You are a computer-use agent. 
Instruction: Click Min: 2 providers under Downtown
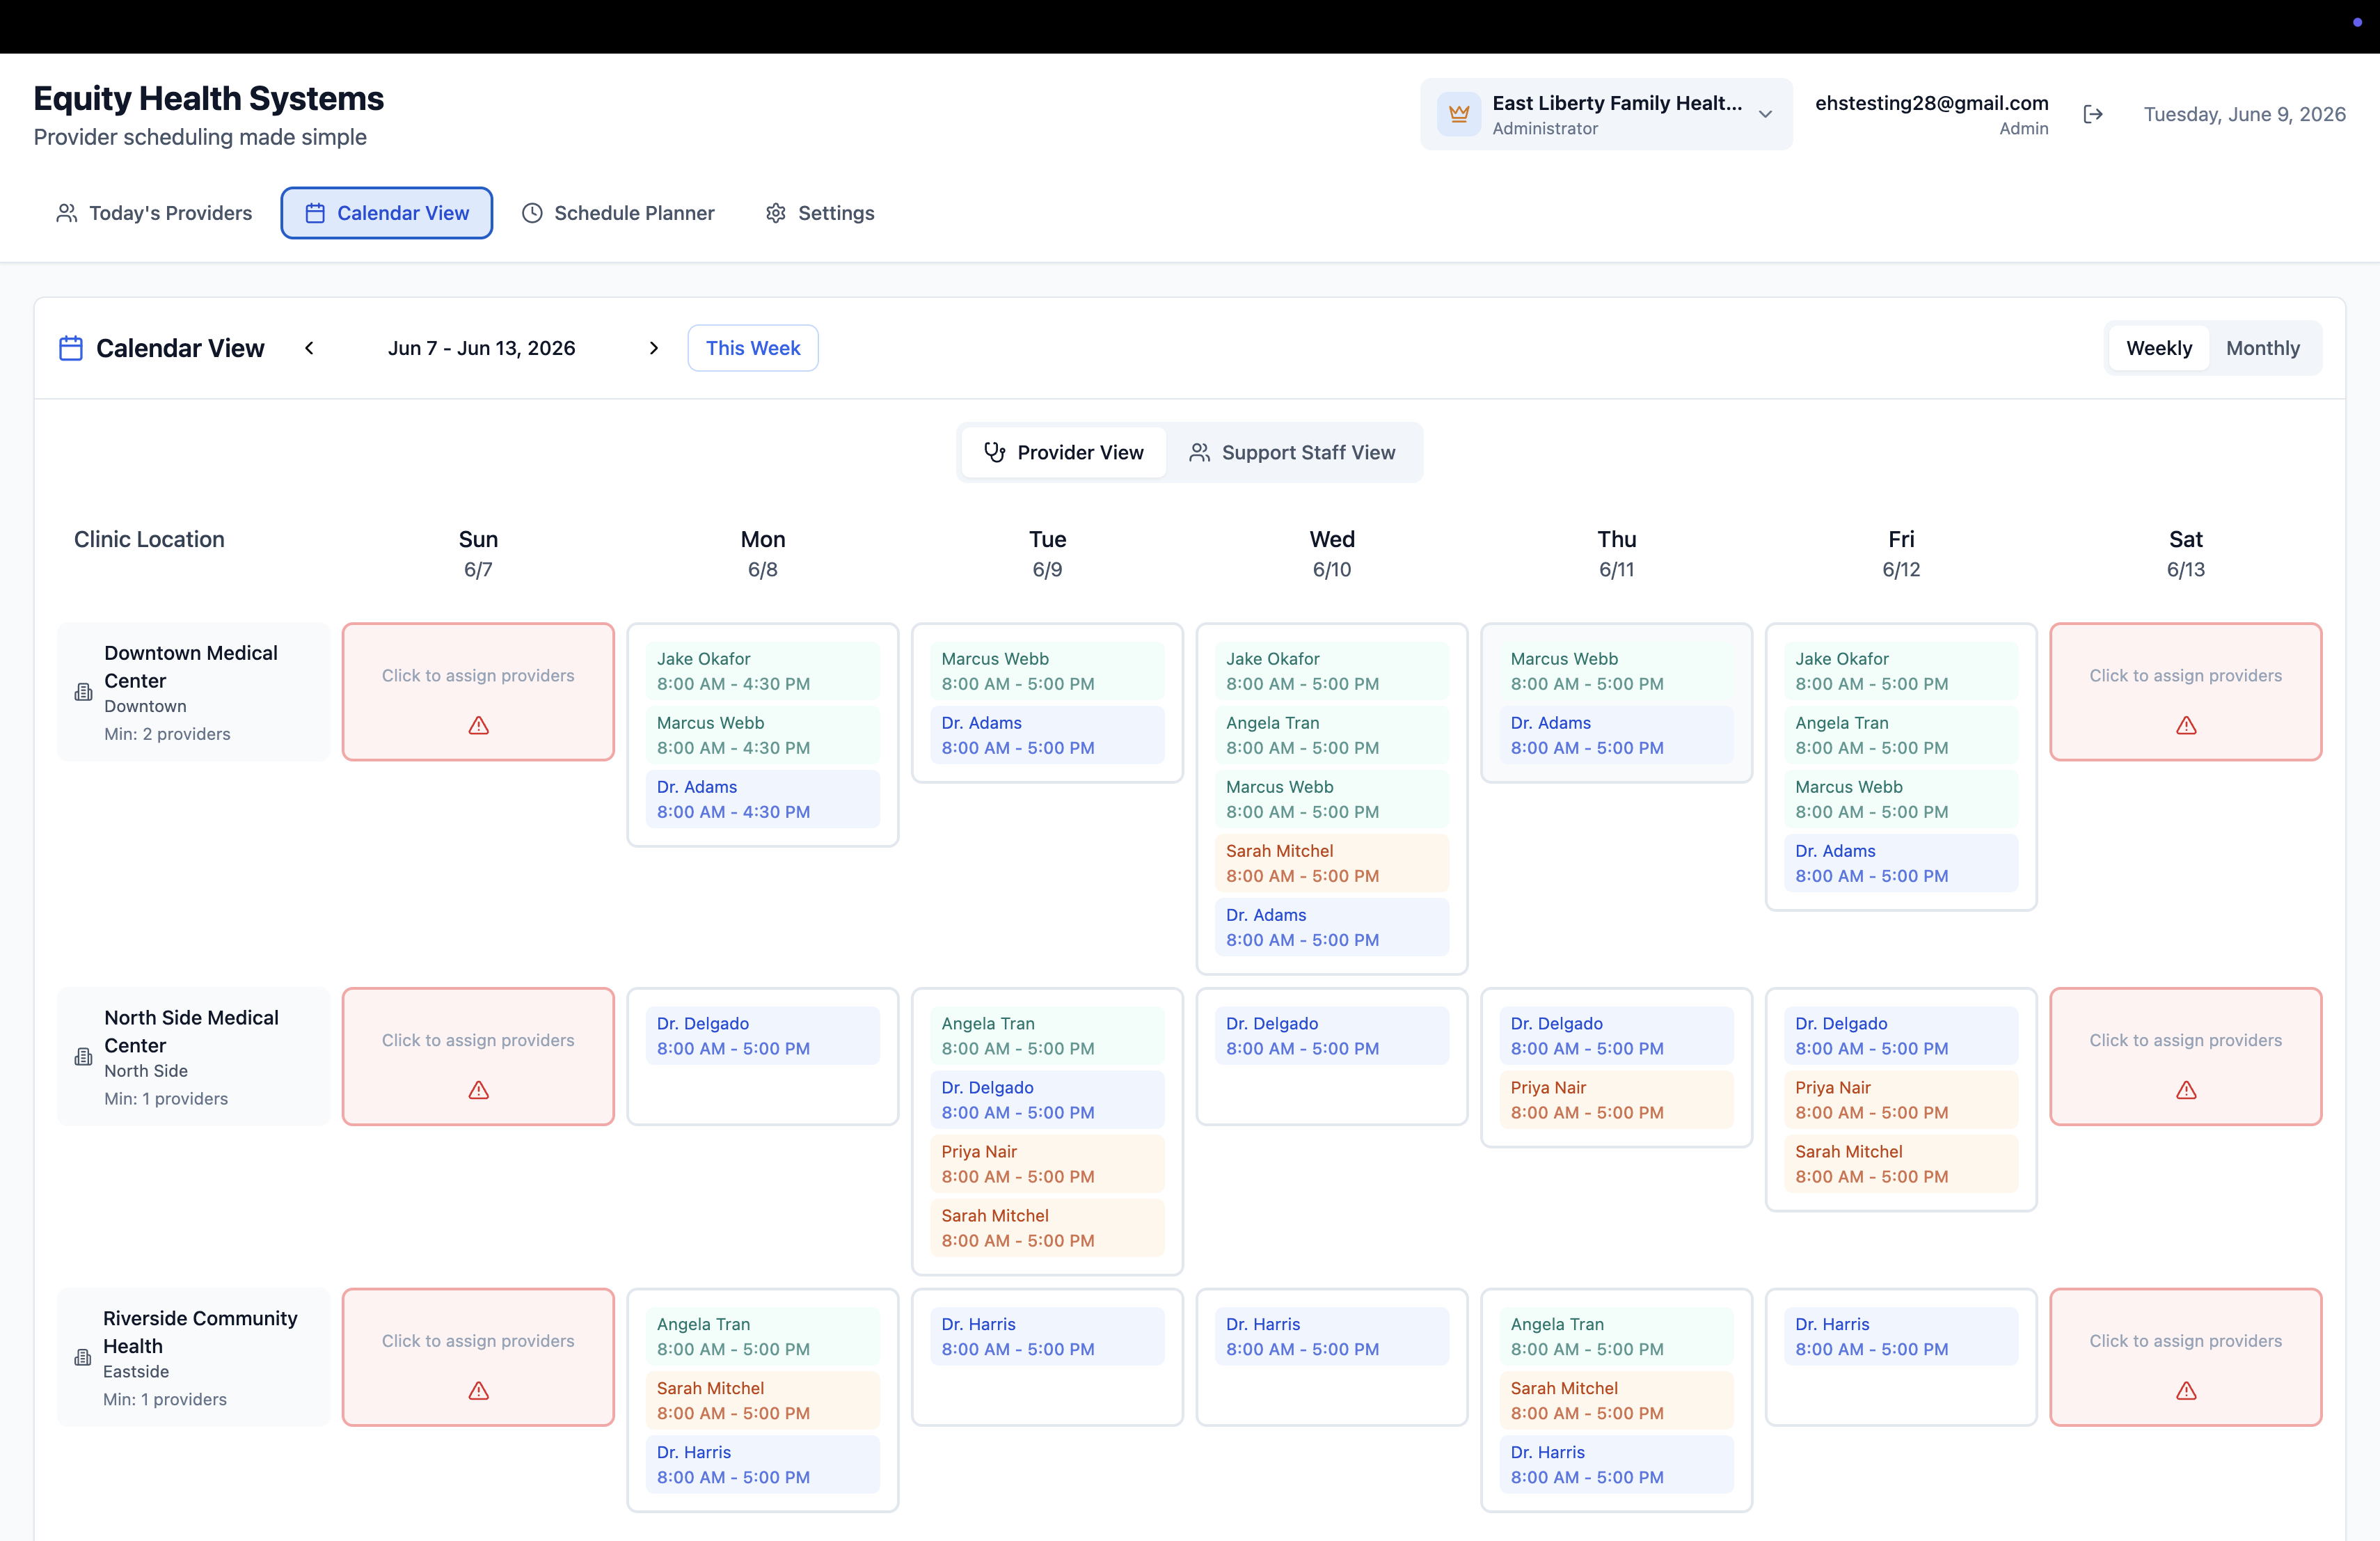pos(167,734)
